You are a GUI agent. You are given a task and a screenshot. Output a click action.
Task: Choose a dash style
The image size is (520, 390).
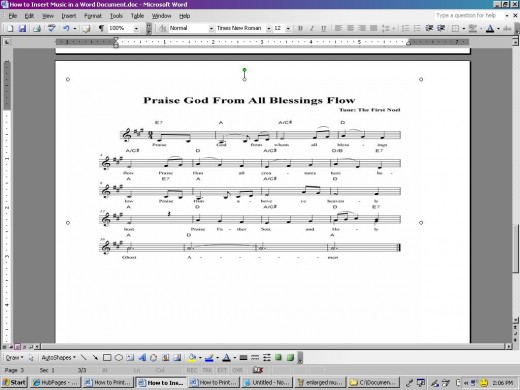click(255, 357)
